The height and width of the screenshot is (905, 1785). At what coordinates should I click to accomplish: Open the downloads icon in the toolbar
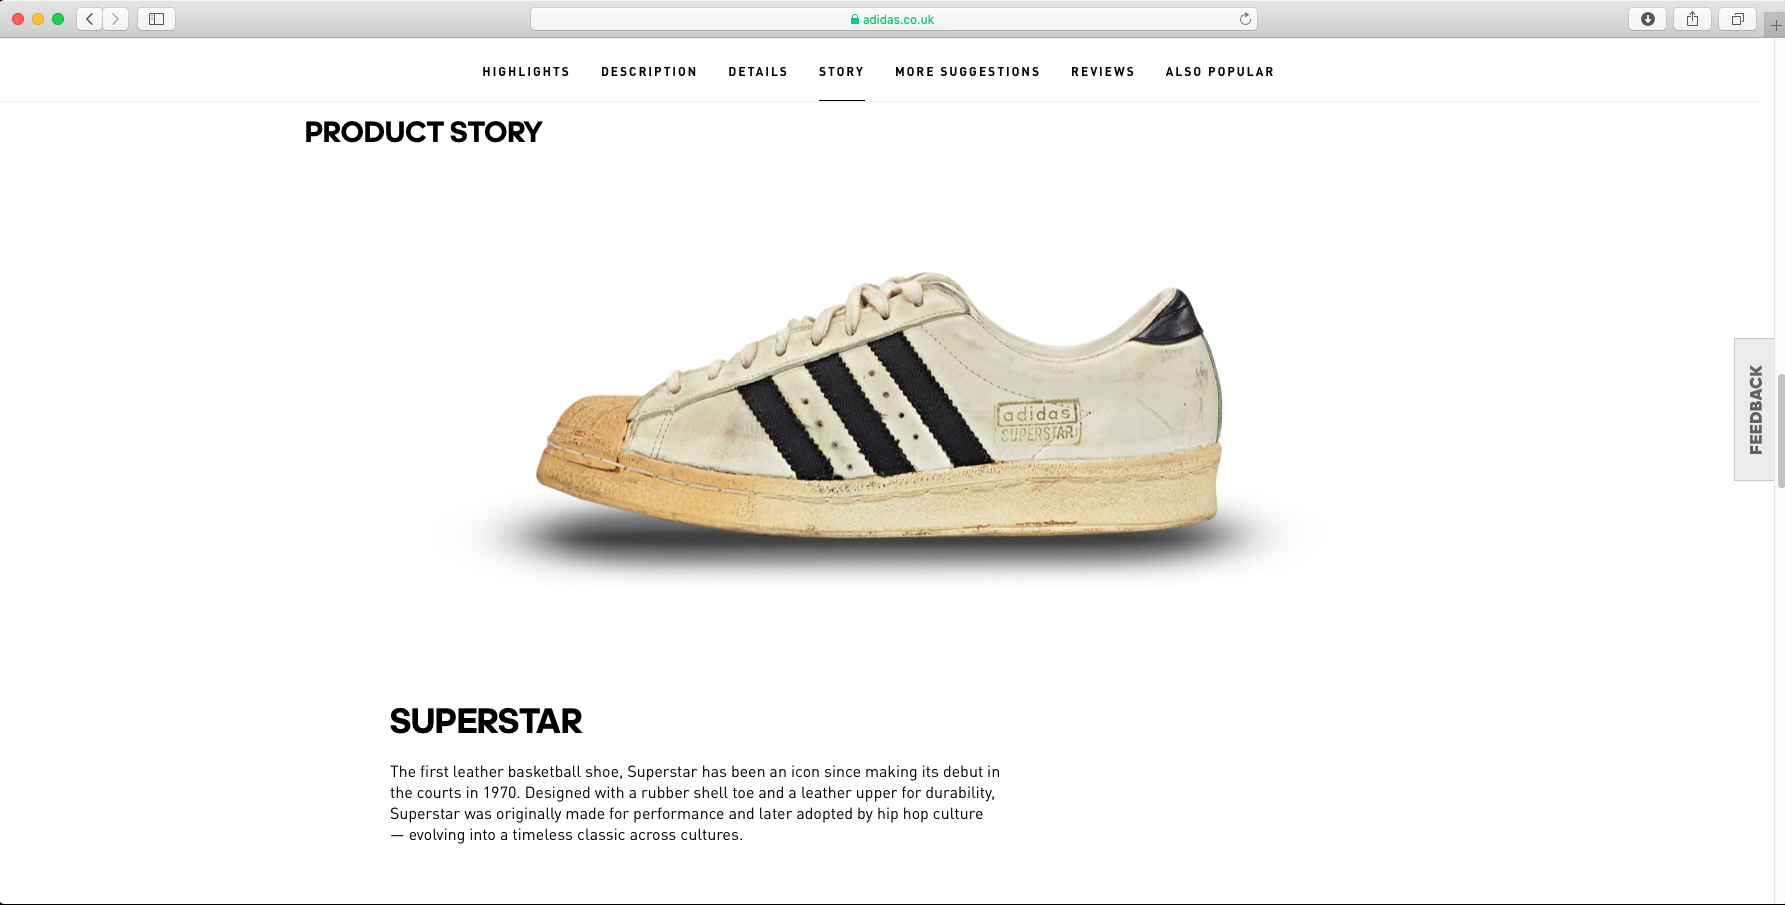1648,19
